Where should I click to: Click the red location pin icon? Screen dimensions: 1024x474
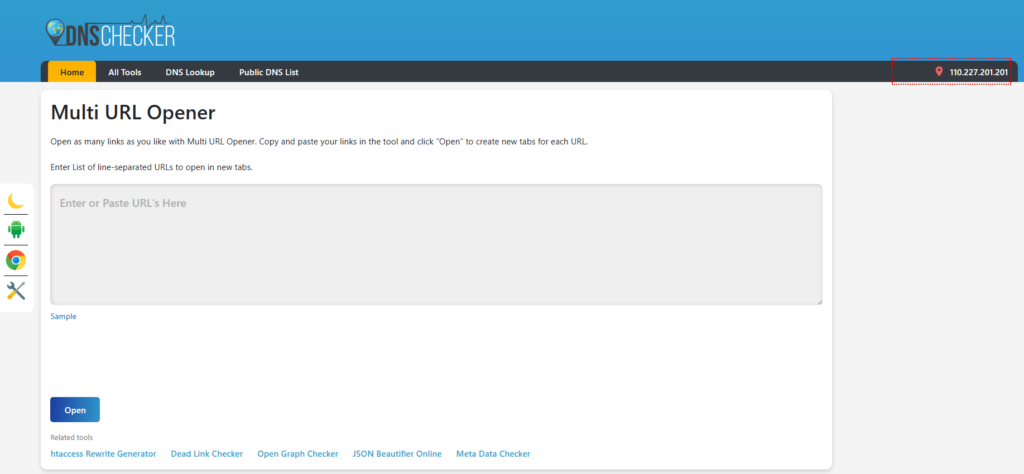point(939,72)
